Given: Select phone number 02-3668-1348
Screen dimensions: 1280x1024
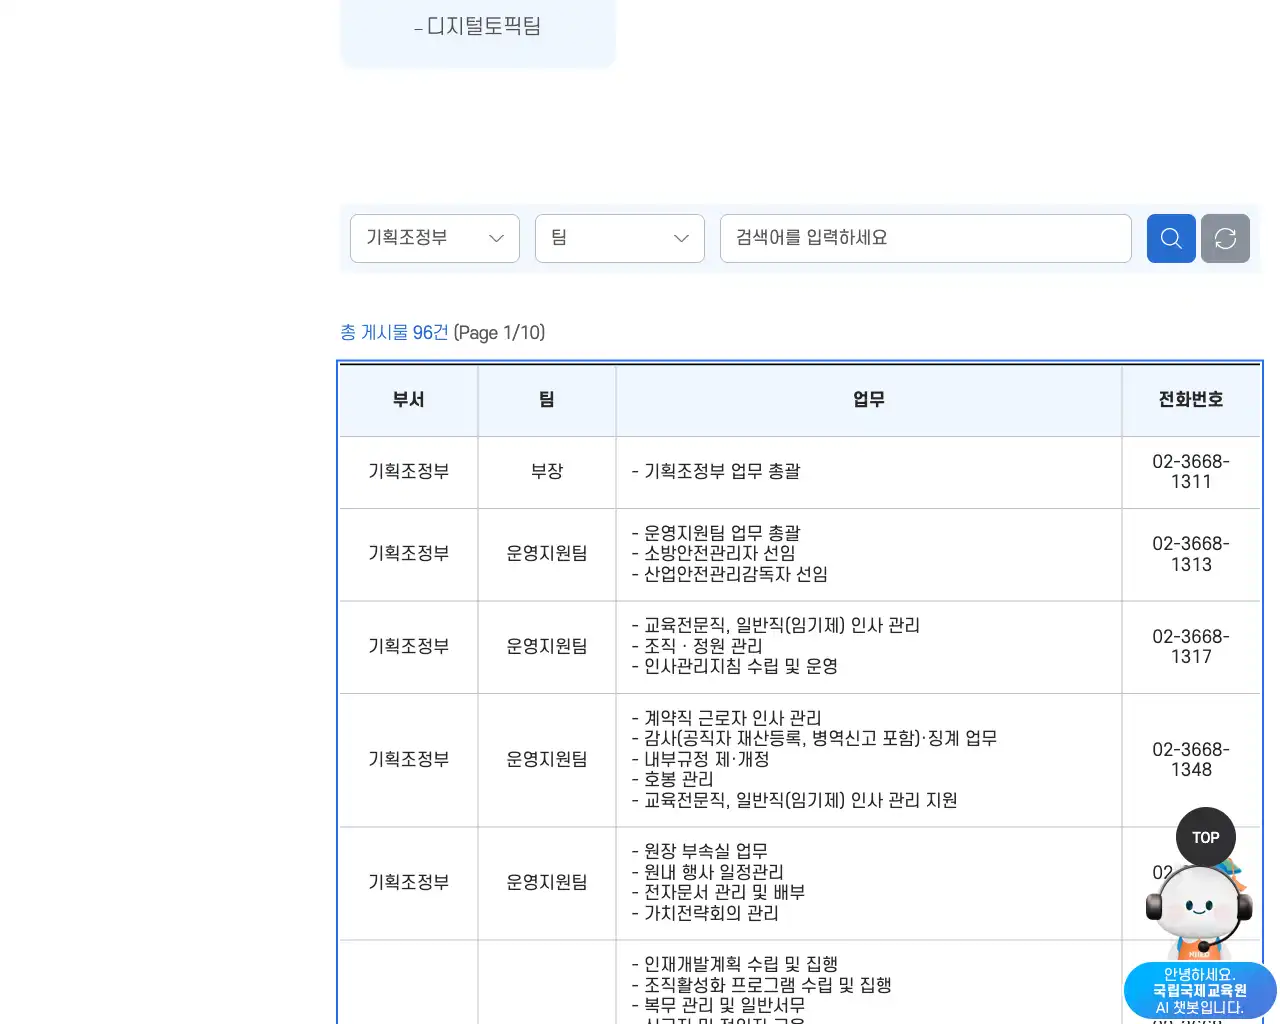Looking at the screenshot, I should [x=1191, y=759].
